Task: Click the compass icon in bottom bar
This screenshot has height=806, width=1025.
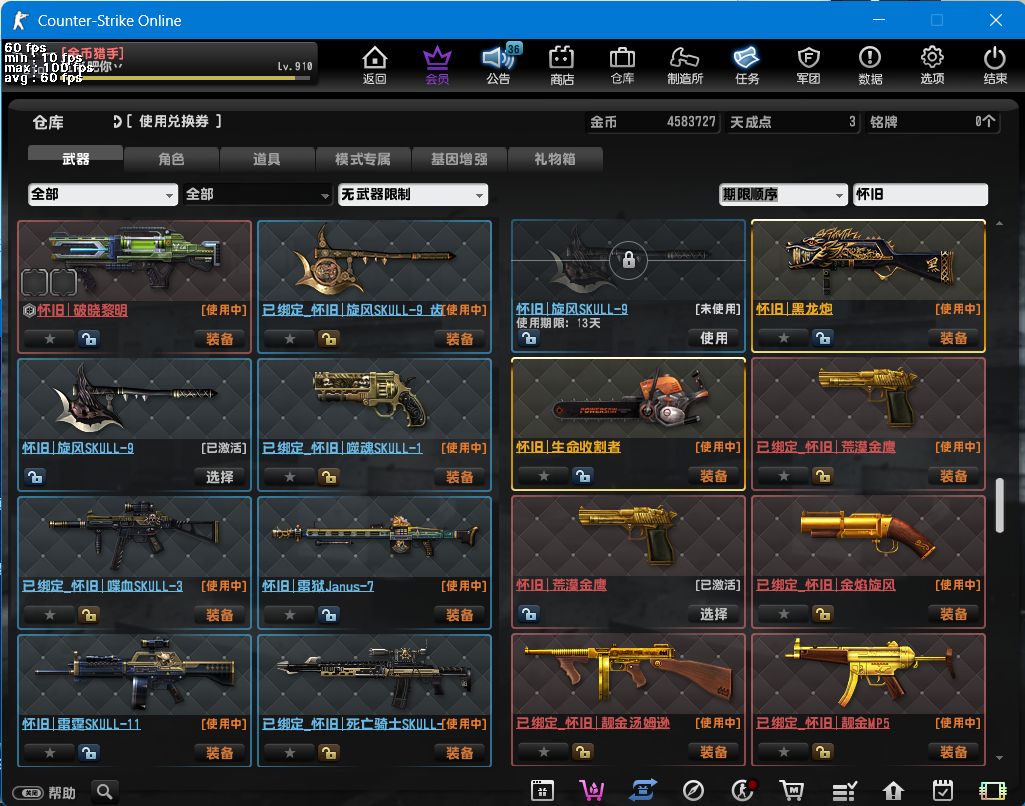Action: pos(693,791)
